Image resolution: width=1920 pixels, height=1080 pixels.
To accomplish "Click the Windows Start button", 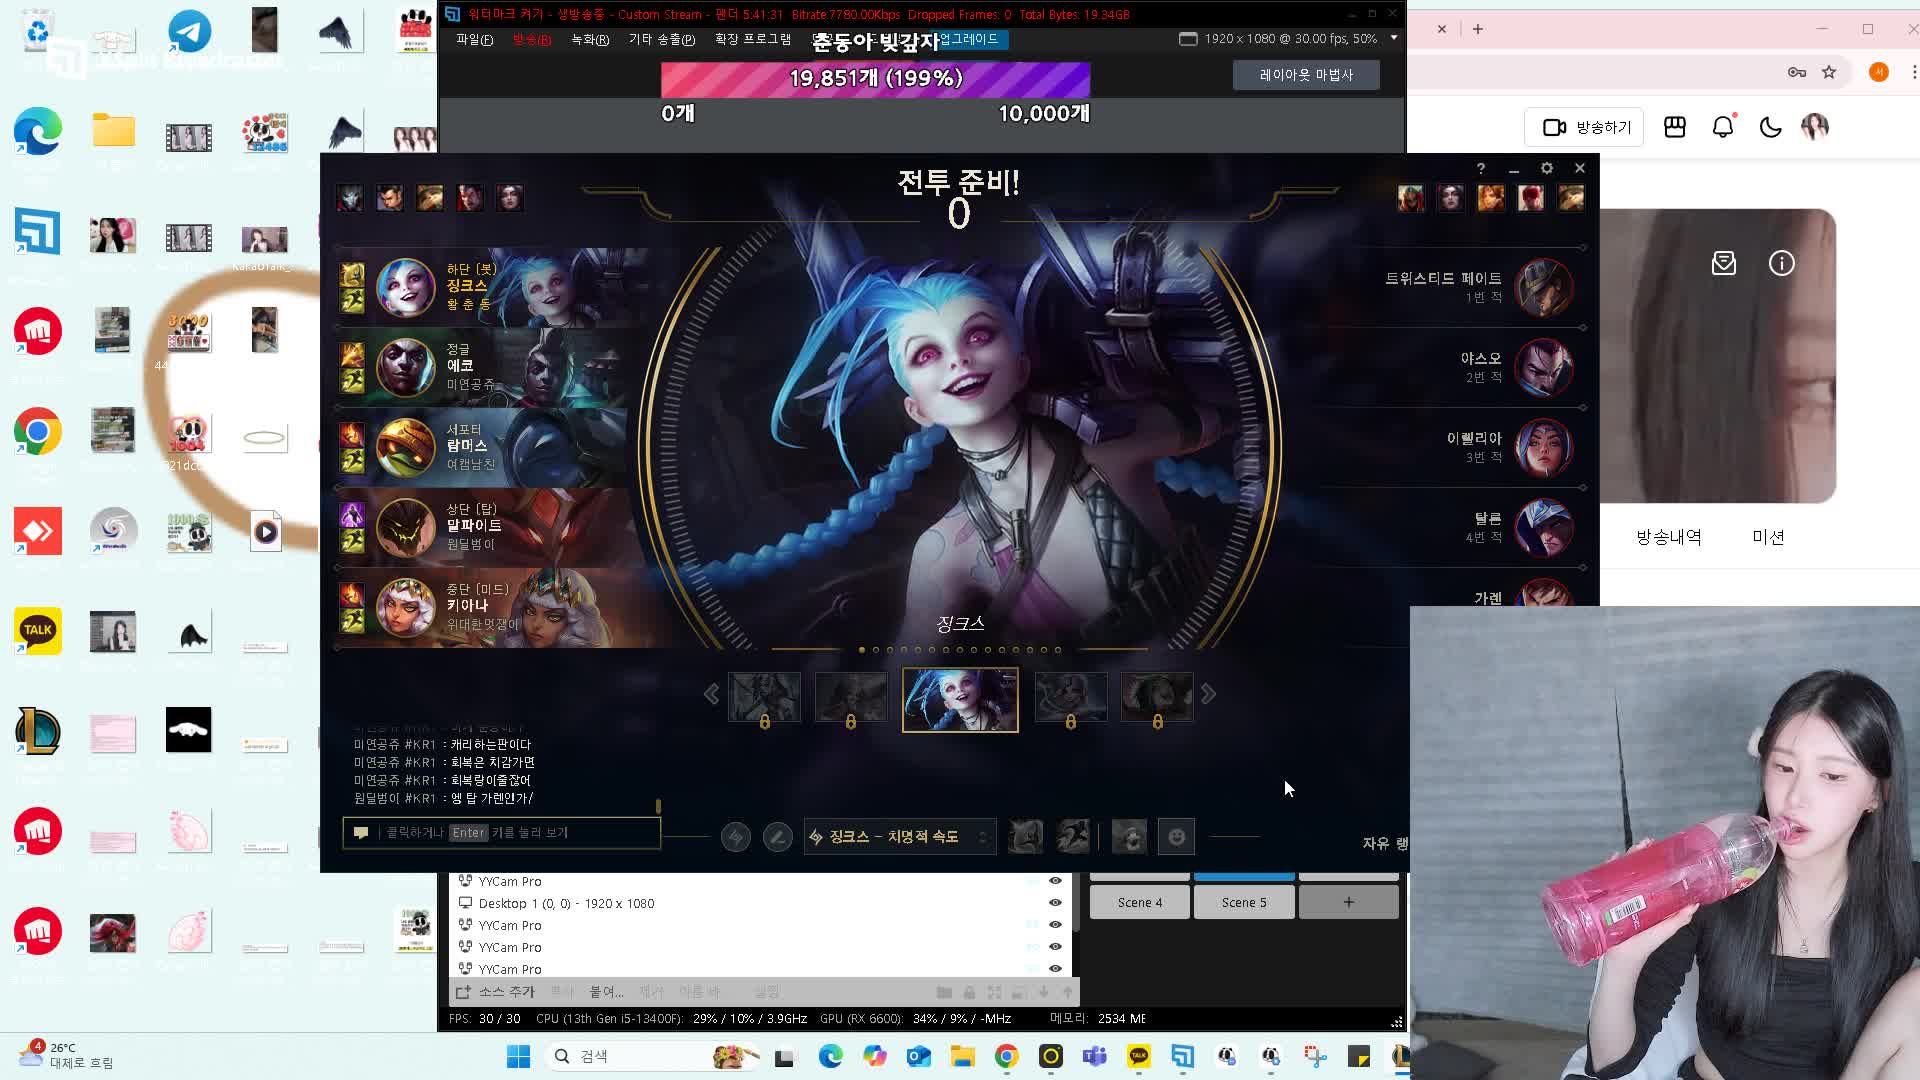I will tap(518, 1056).
